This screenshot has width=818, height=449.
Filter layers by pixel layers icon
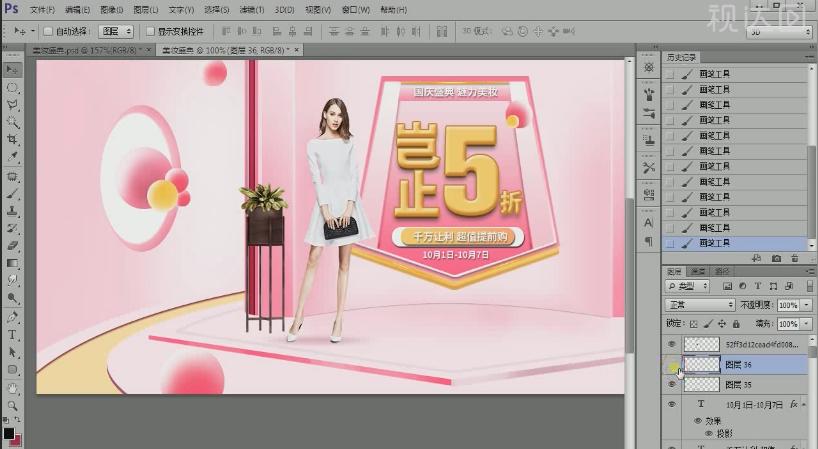click(727, 286)
